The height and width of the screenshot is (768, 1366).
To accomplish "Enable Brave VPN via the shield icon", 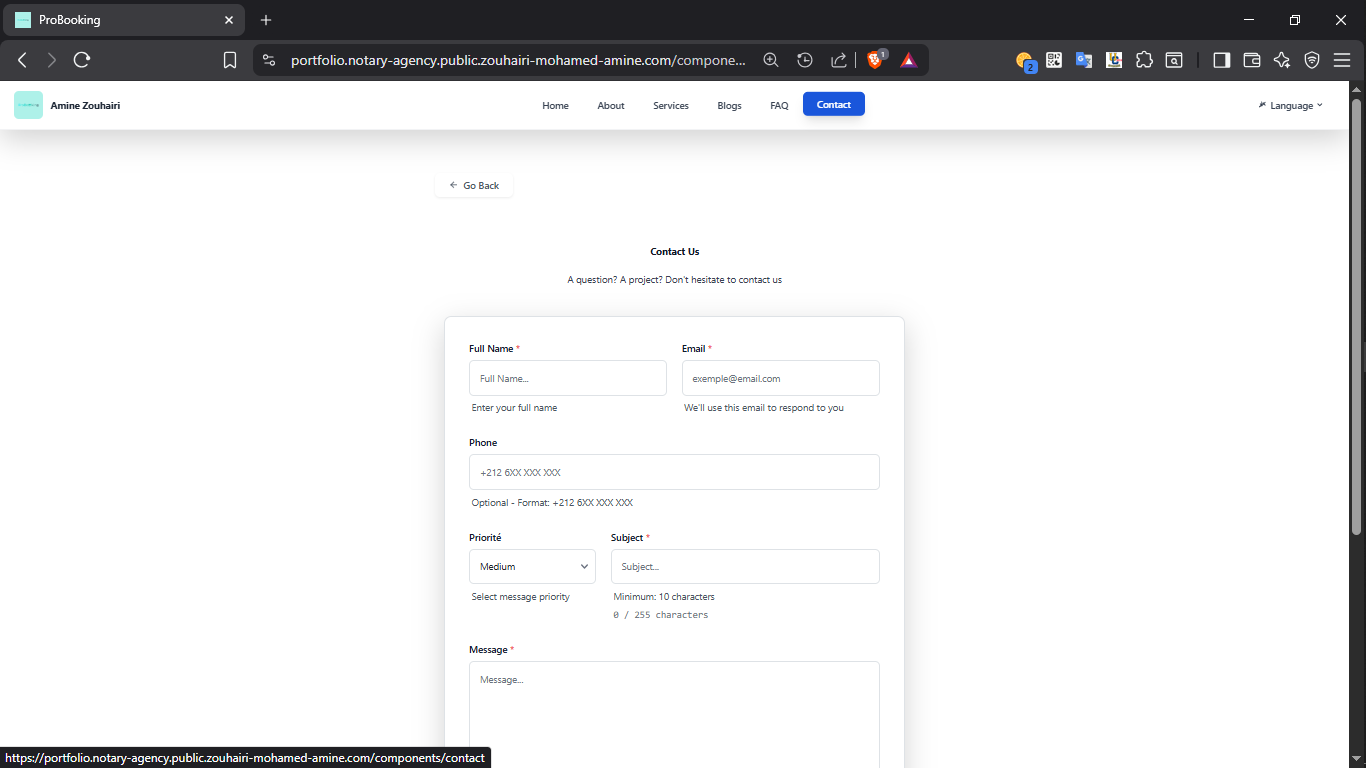I will coord(1312,59).
